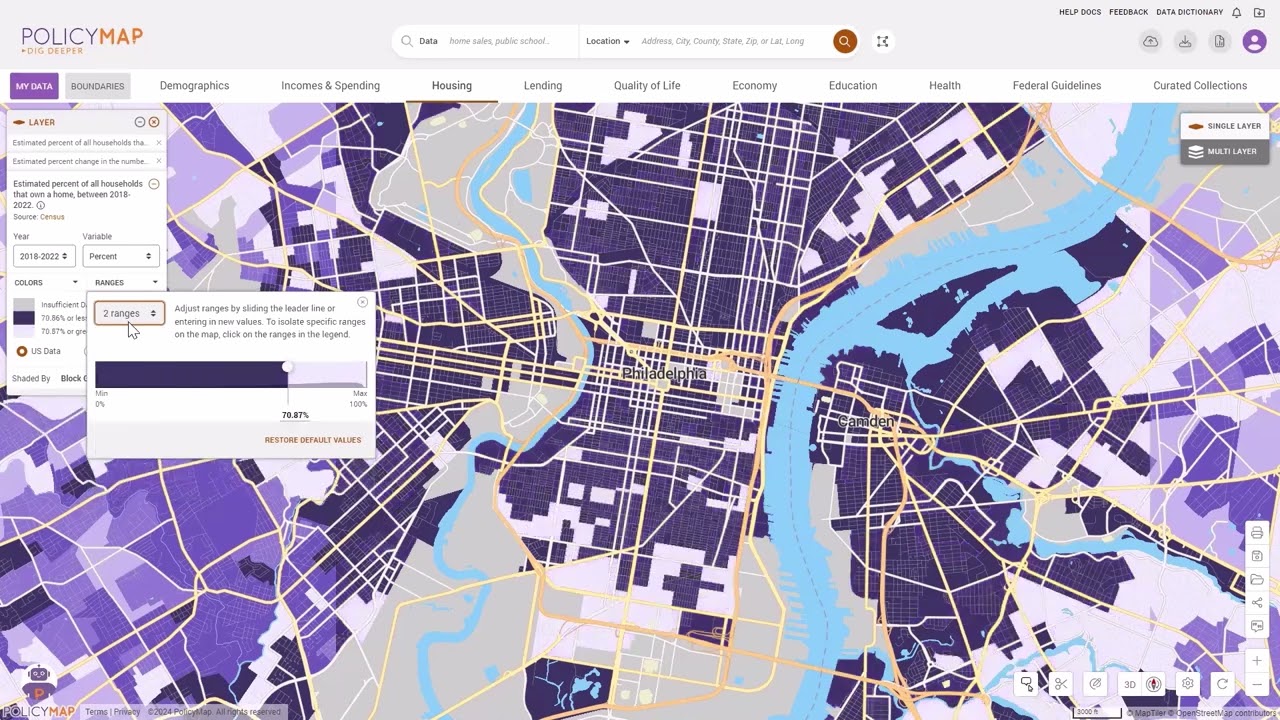Collapse the active layer with minus circle
Viewport: 1280px width, 720px height.
154,184
